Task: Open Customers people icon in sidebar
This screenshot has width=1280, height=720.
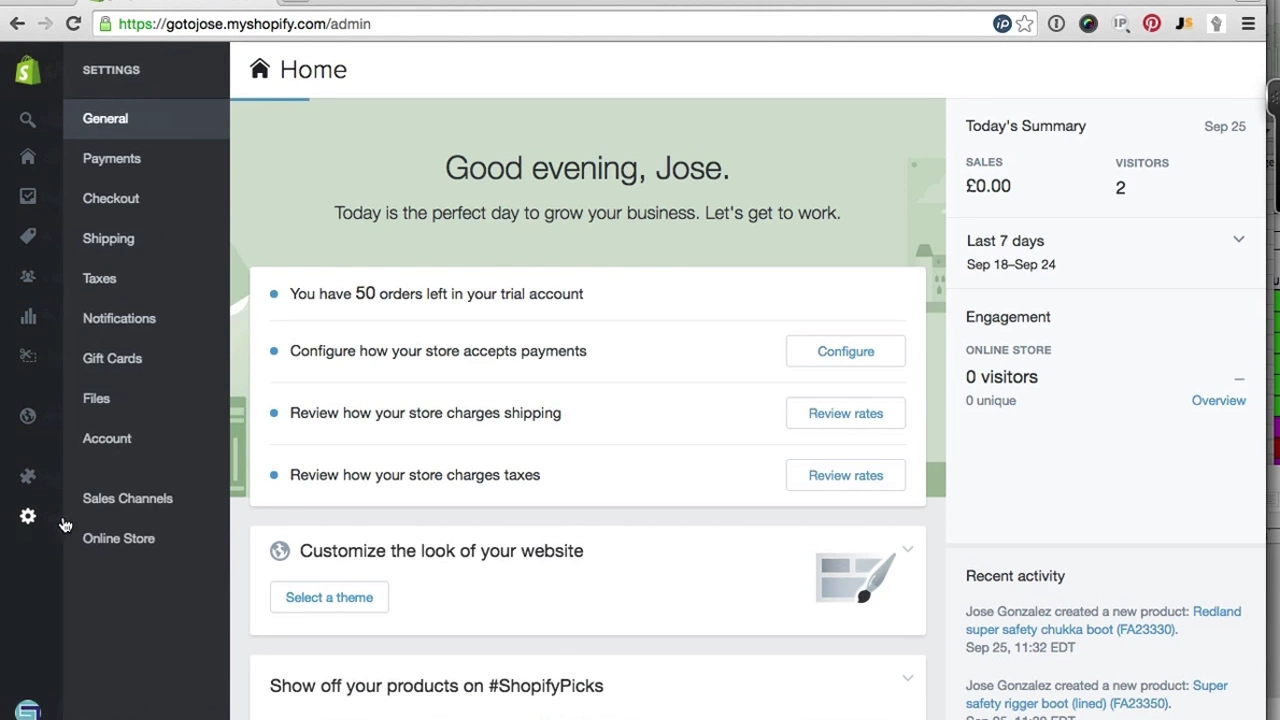Action: (x=28, y=277)
